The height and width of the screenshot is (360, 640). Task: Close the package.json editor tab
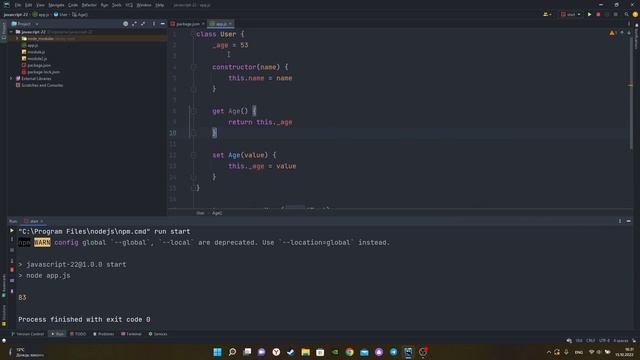(203, 24)
